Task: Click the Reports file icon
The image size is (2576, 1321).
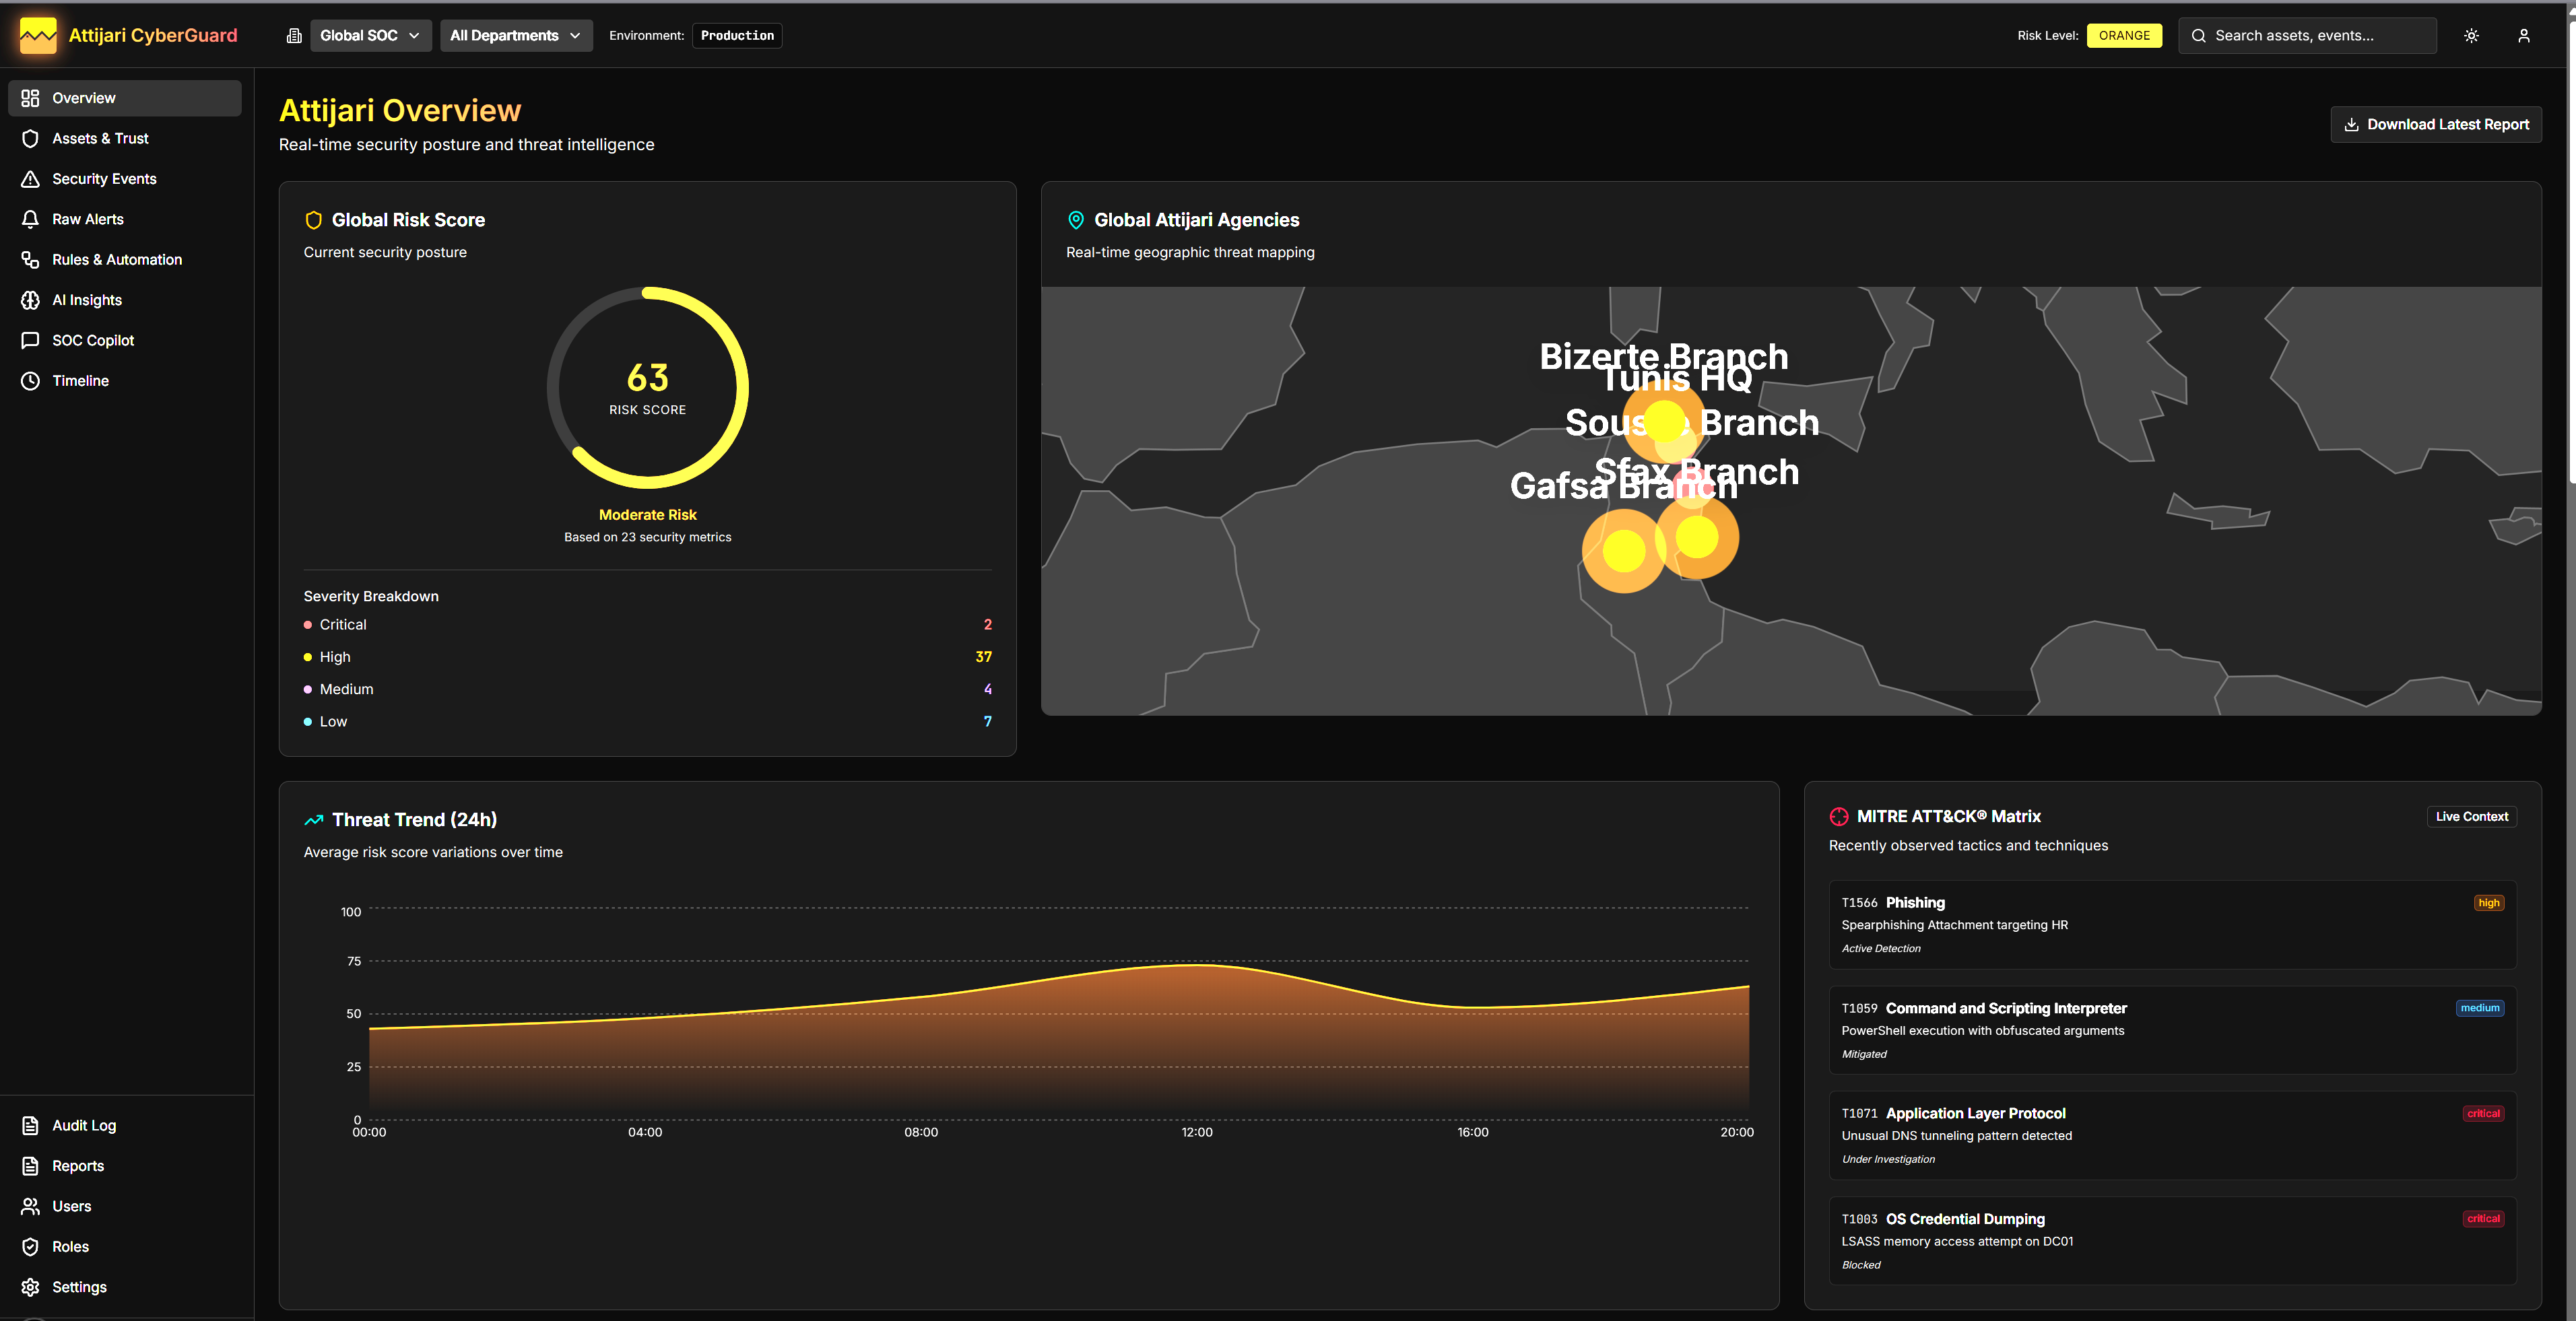Action: [30, 1166]
